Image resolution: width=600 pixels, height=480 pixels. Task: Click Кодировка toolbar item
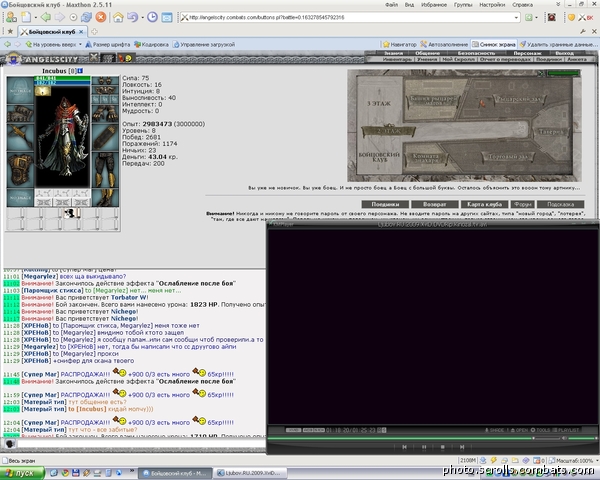pos(151,44)
